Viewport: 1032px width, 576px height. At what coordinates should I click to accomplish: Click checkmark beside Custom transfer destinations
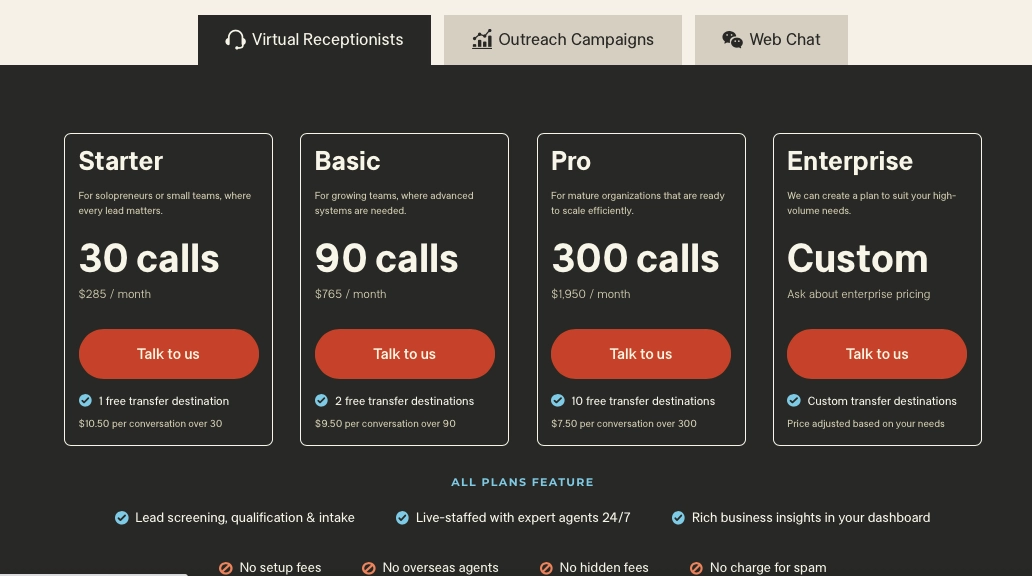point(794,400)
